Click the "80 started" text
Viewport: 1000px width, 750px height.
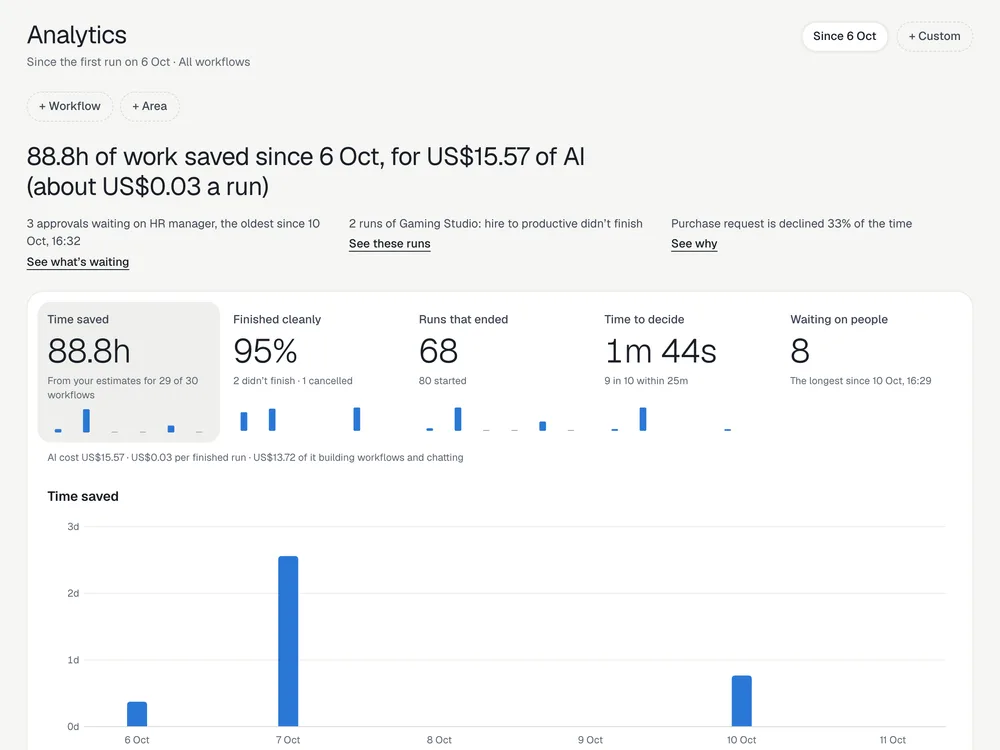[x=443, y=381]
